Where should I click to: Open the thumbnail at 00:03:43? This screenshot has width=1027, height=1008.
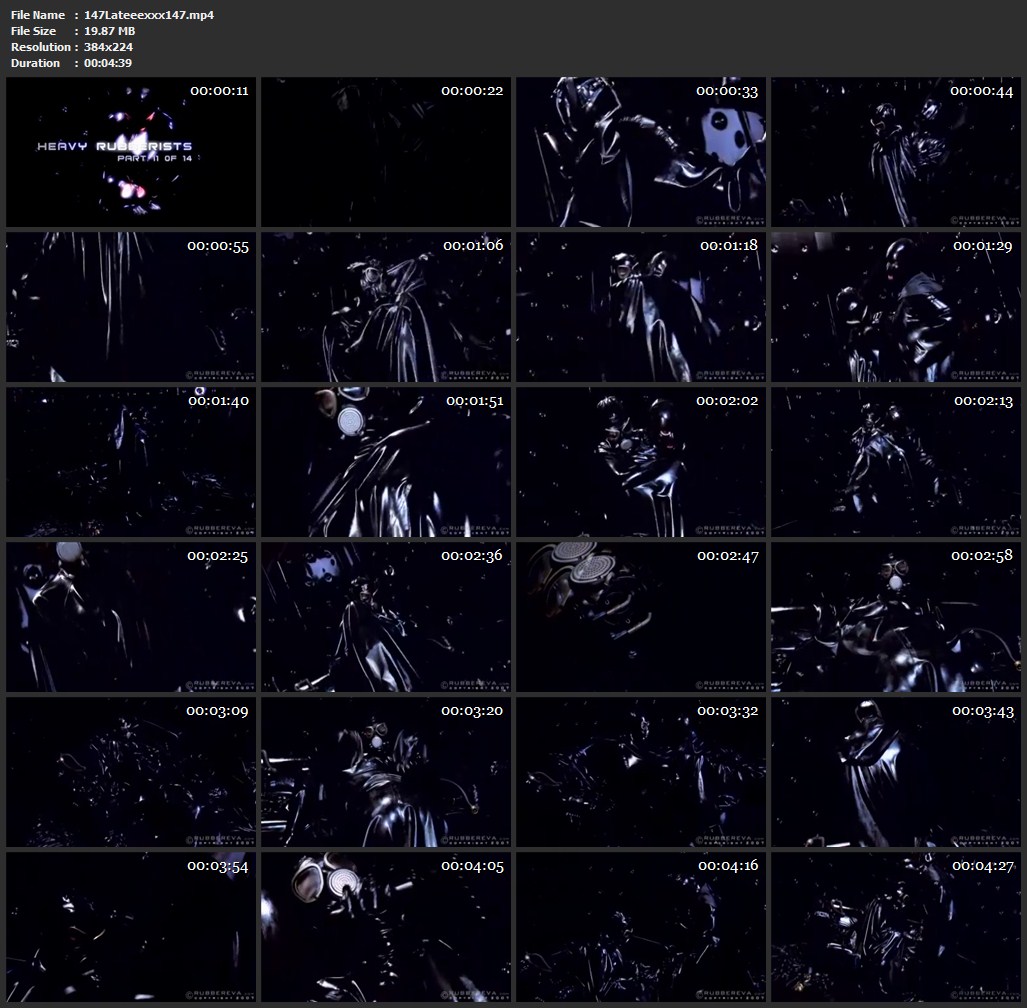click(895, 772)
